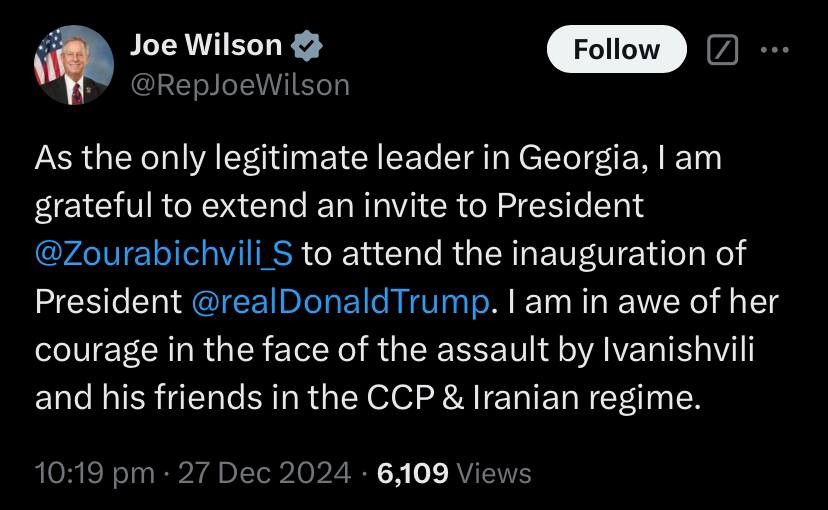Open Joe Wilson's profile picture
Image resolution: width=828 pixels, height=510 pixels.
pyautogui.click(x=74, y=66)
